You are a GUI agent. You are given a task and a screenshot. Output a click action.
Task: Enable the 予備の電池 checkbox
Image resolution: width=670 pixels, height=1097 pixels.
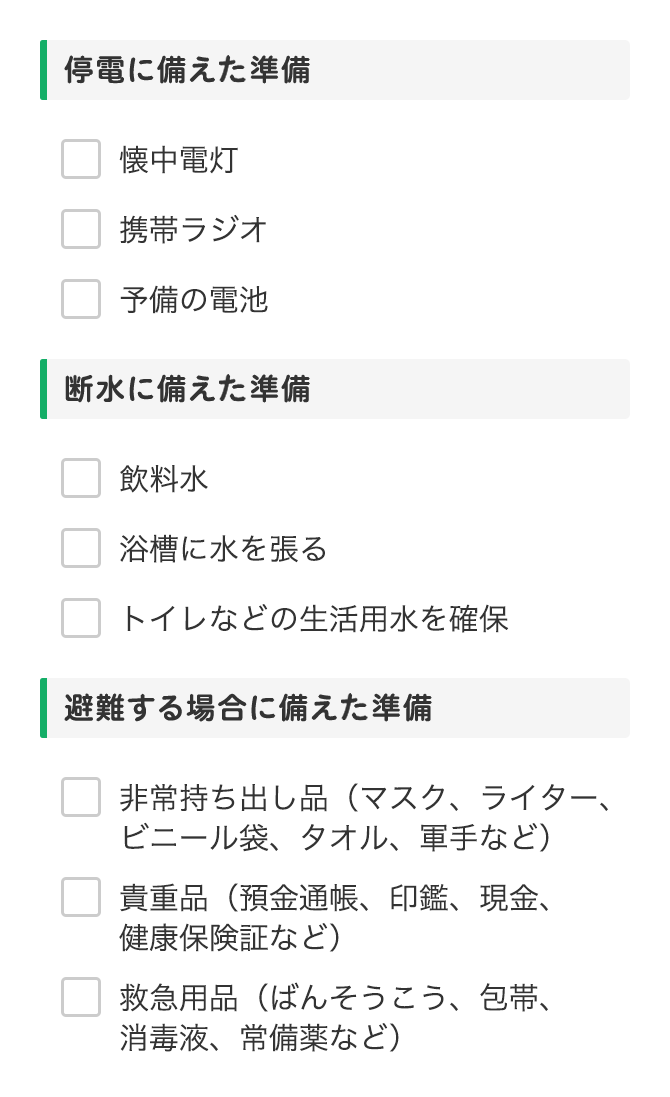81,299
